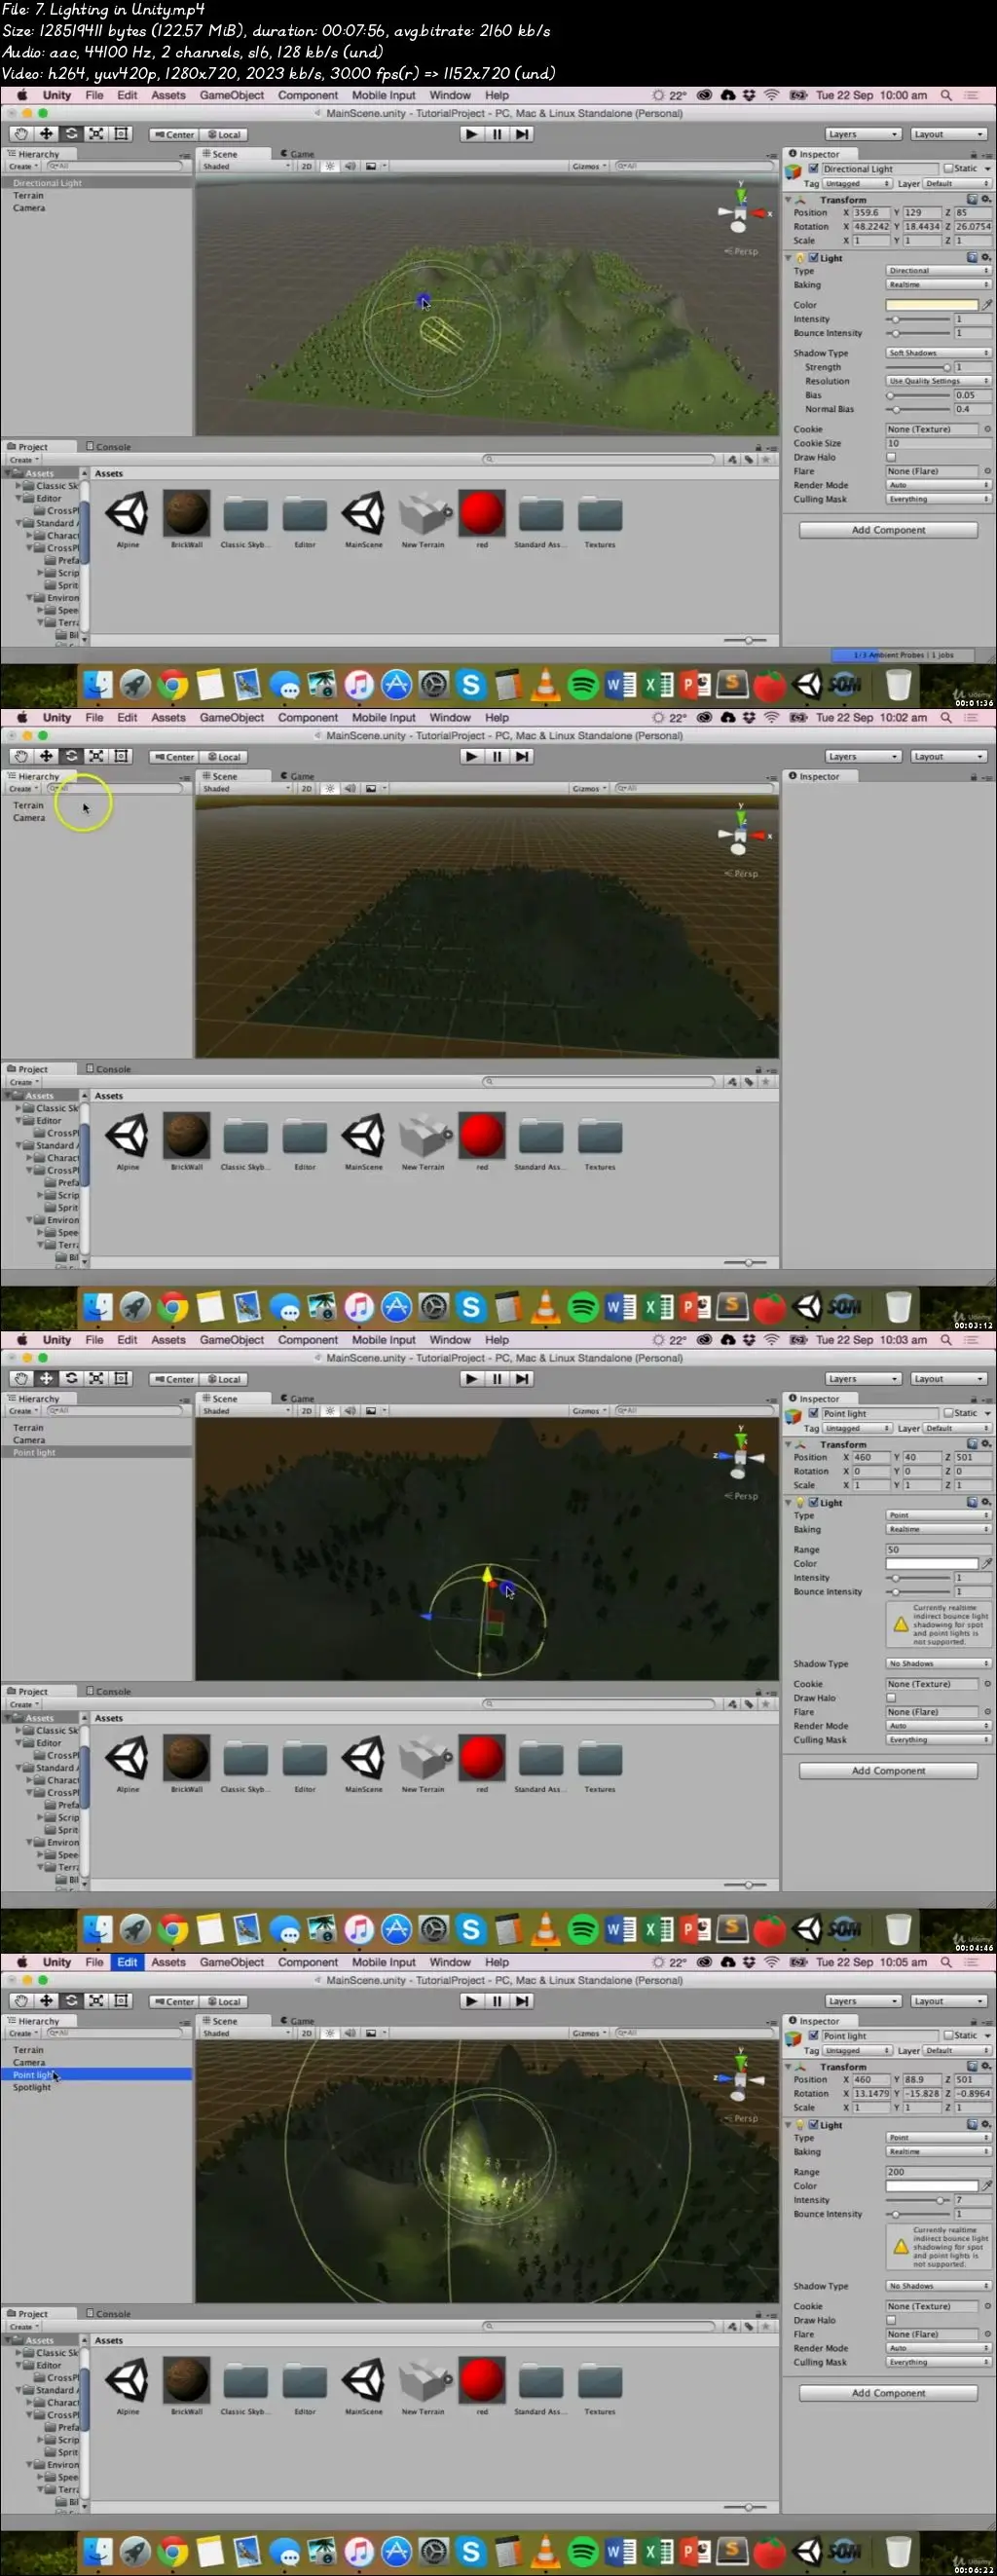Toggle the Light component checkbox in the 10:03 am frame
The image size is (997, 2576).
(814, 1502)
